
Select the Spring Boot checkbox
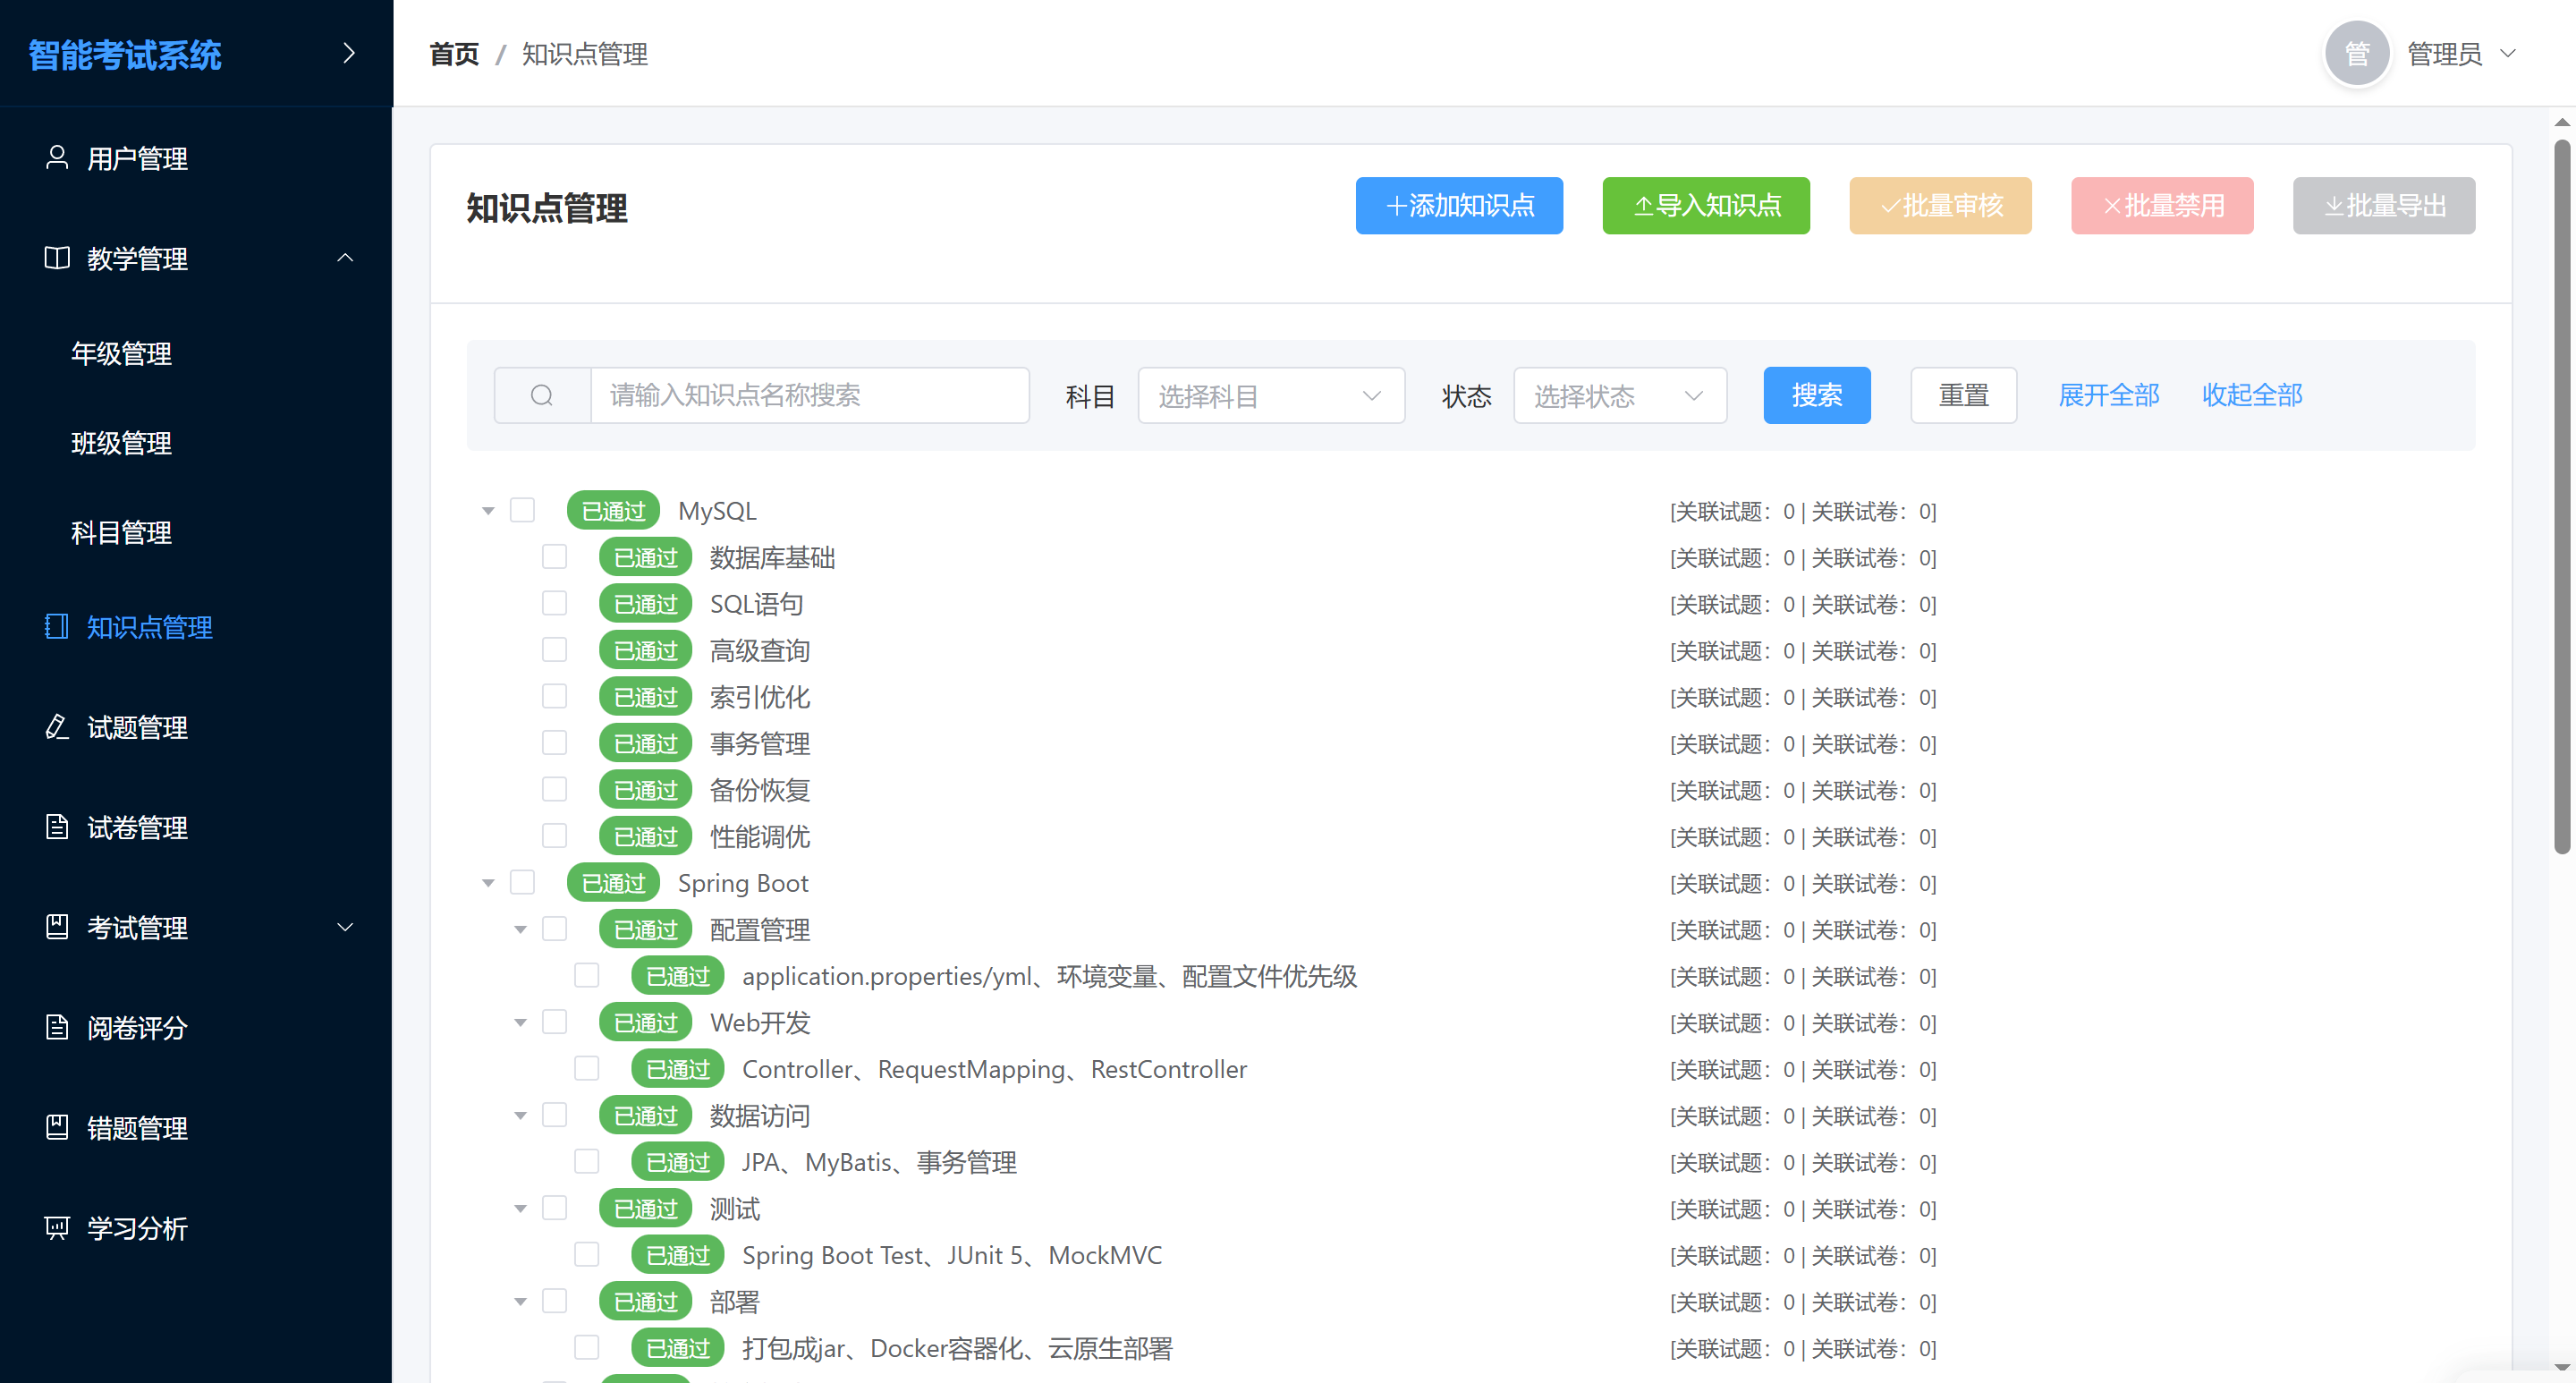[x=522, y=882]
